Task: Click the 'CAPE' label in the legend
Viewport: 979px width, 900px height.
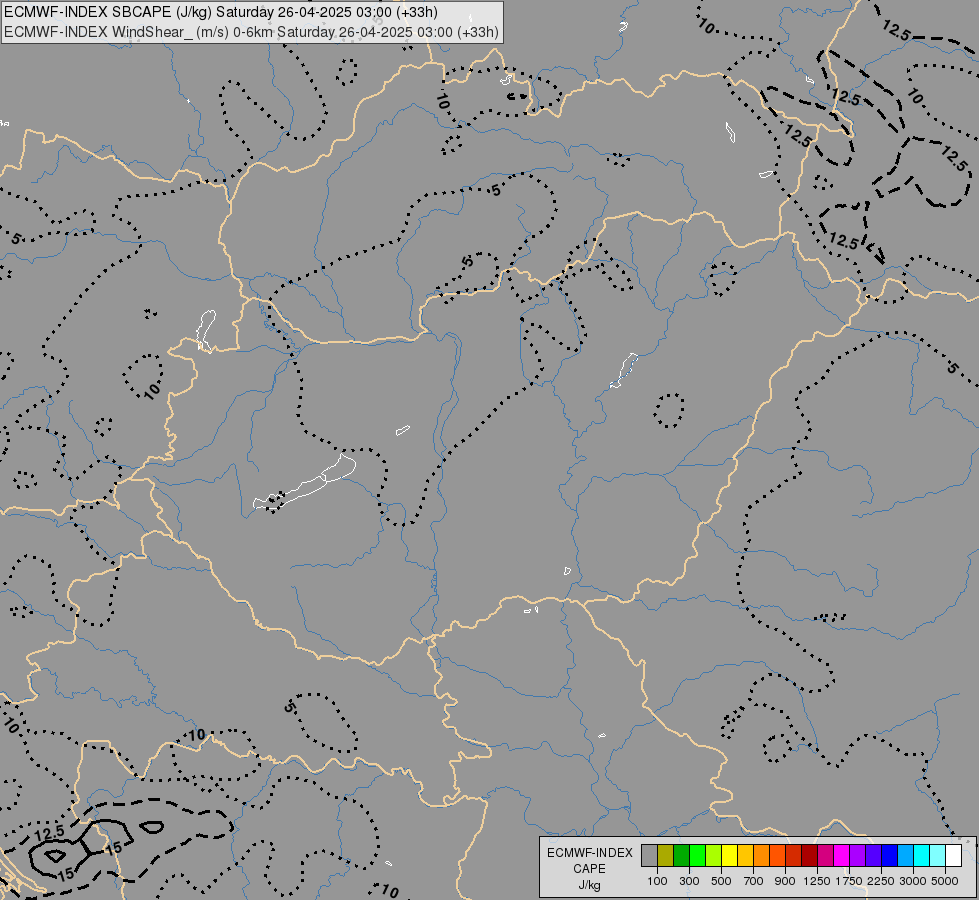Action: 589,869
